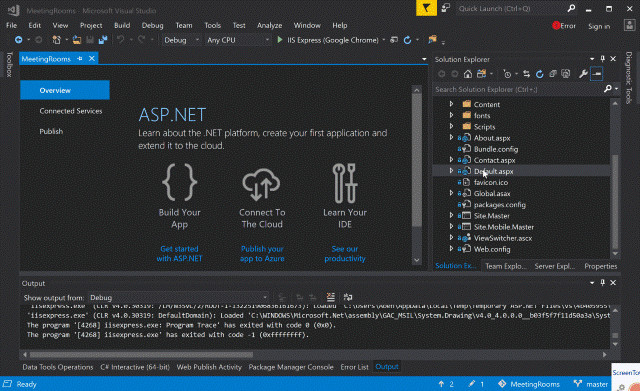Open the feedback notification flag icon

pyautogui.click(x=426, y=8)
